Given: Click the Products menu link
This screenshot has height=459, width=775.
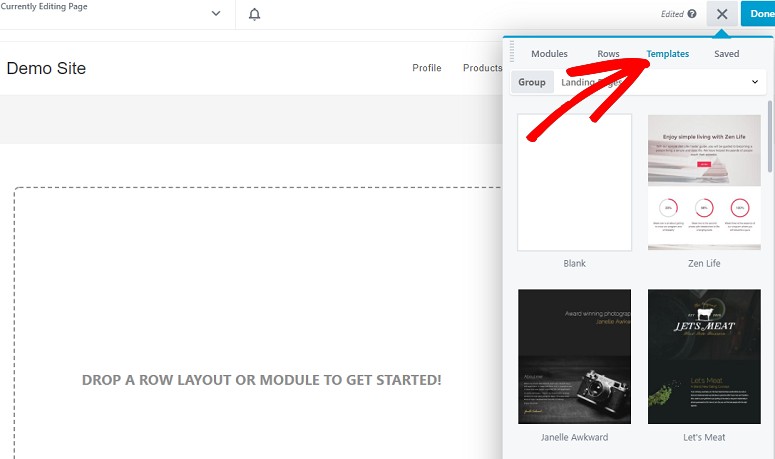Looking at the screenshot, I should (x=482, y=68).
